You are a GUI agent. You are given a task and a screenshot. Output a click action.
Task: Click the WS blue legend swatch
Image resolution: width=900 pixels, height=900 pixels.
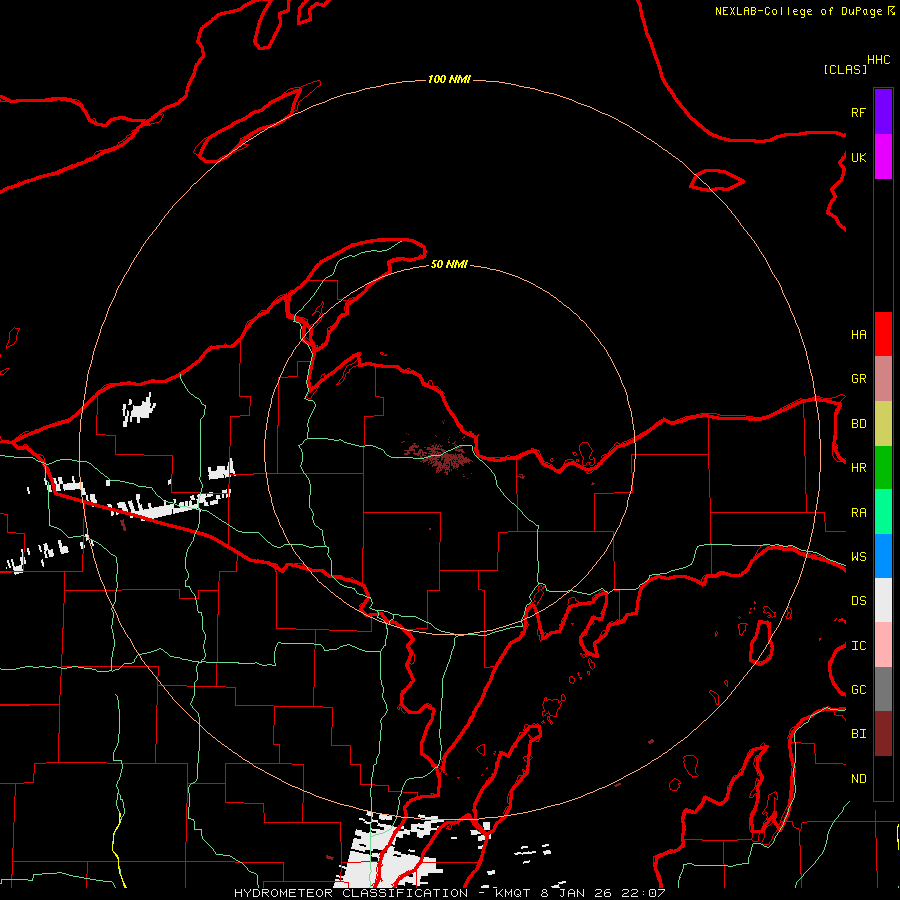(x=883, y=556)
